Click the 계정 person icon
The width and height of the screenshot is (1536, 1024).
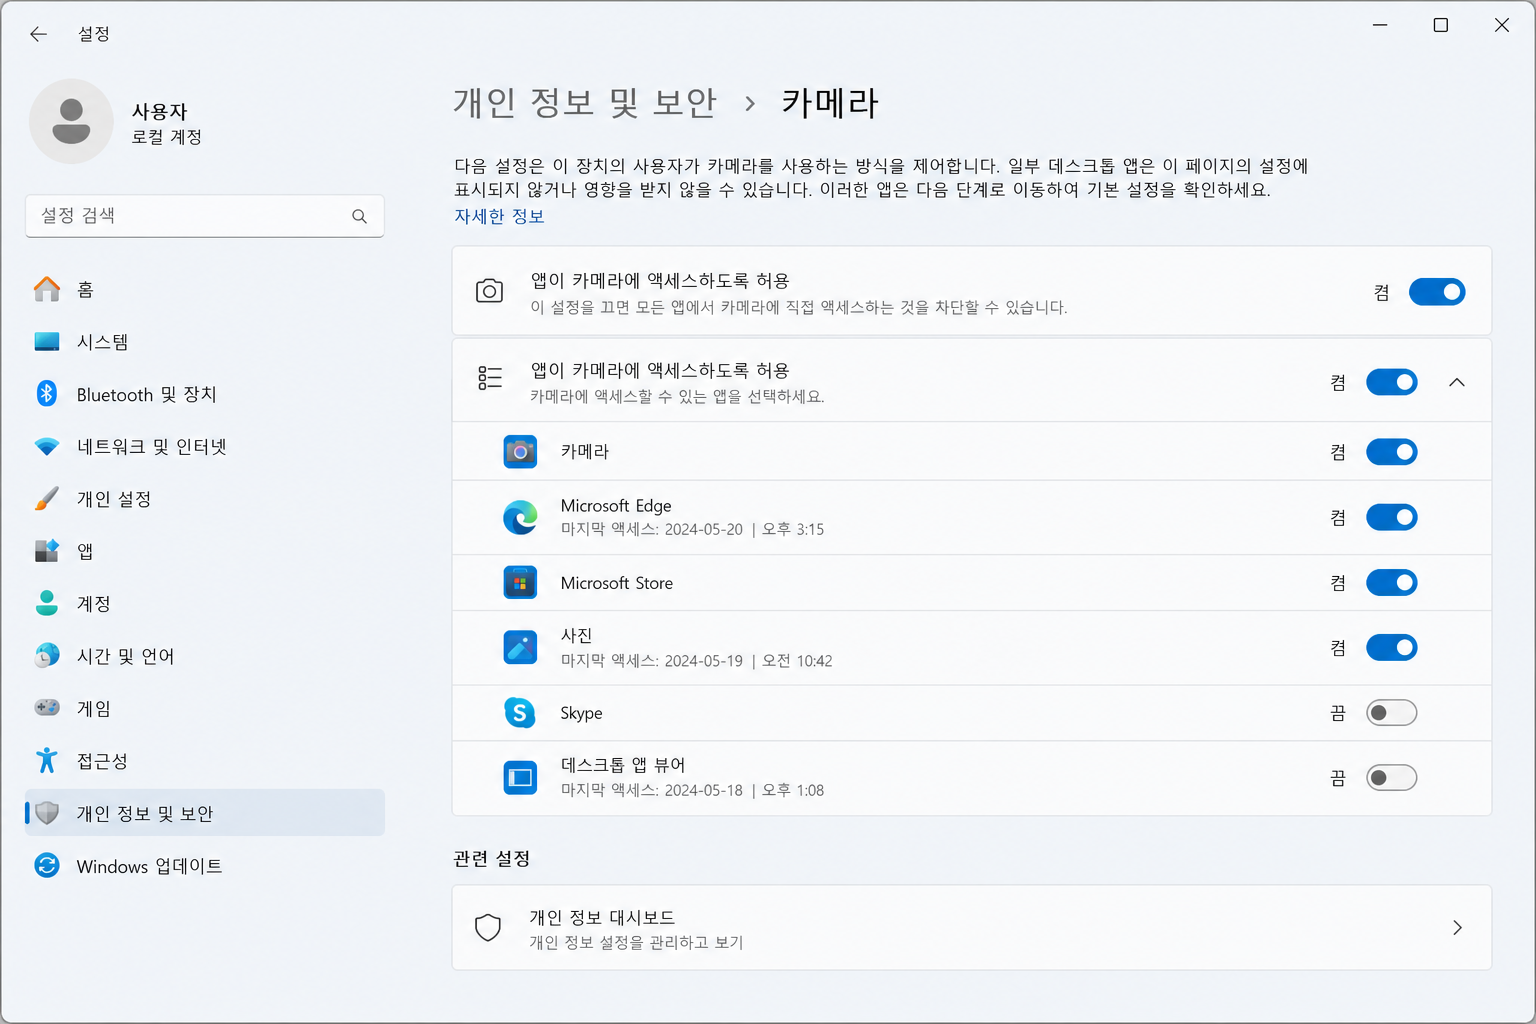click(x=47, y=603)
